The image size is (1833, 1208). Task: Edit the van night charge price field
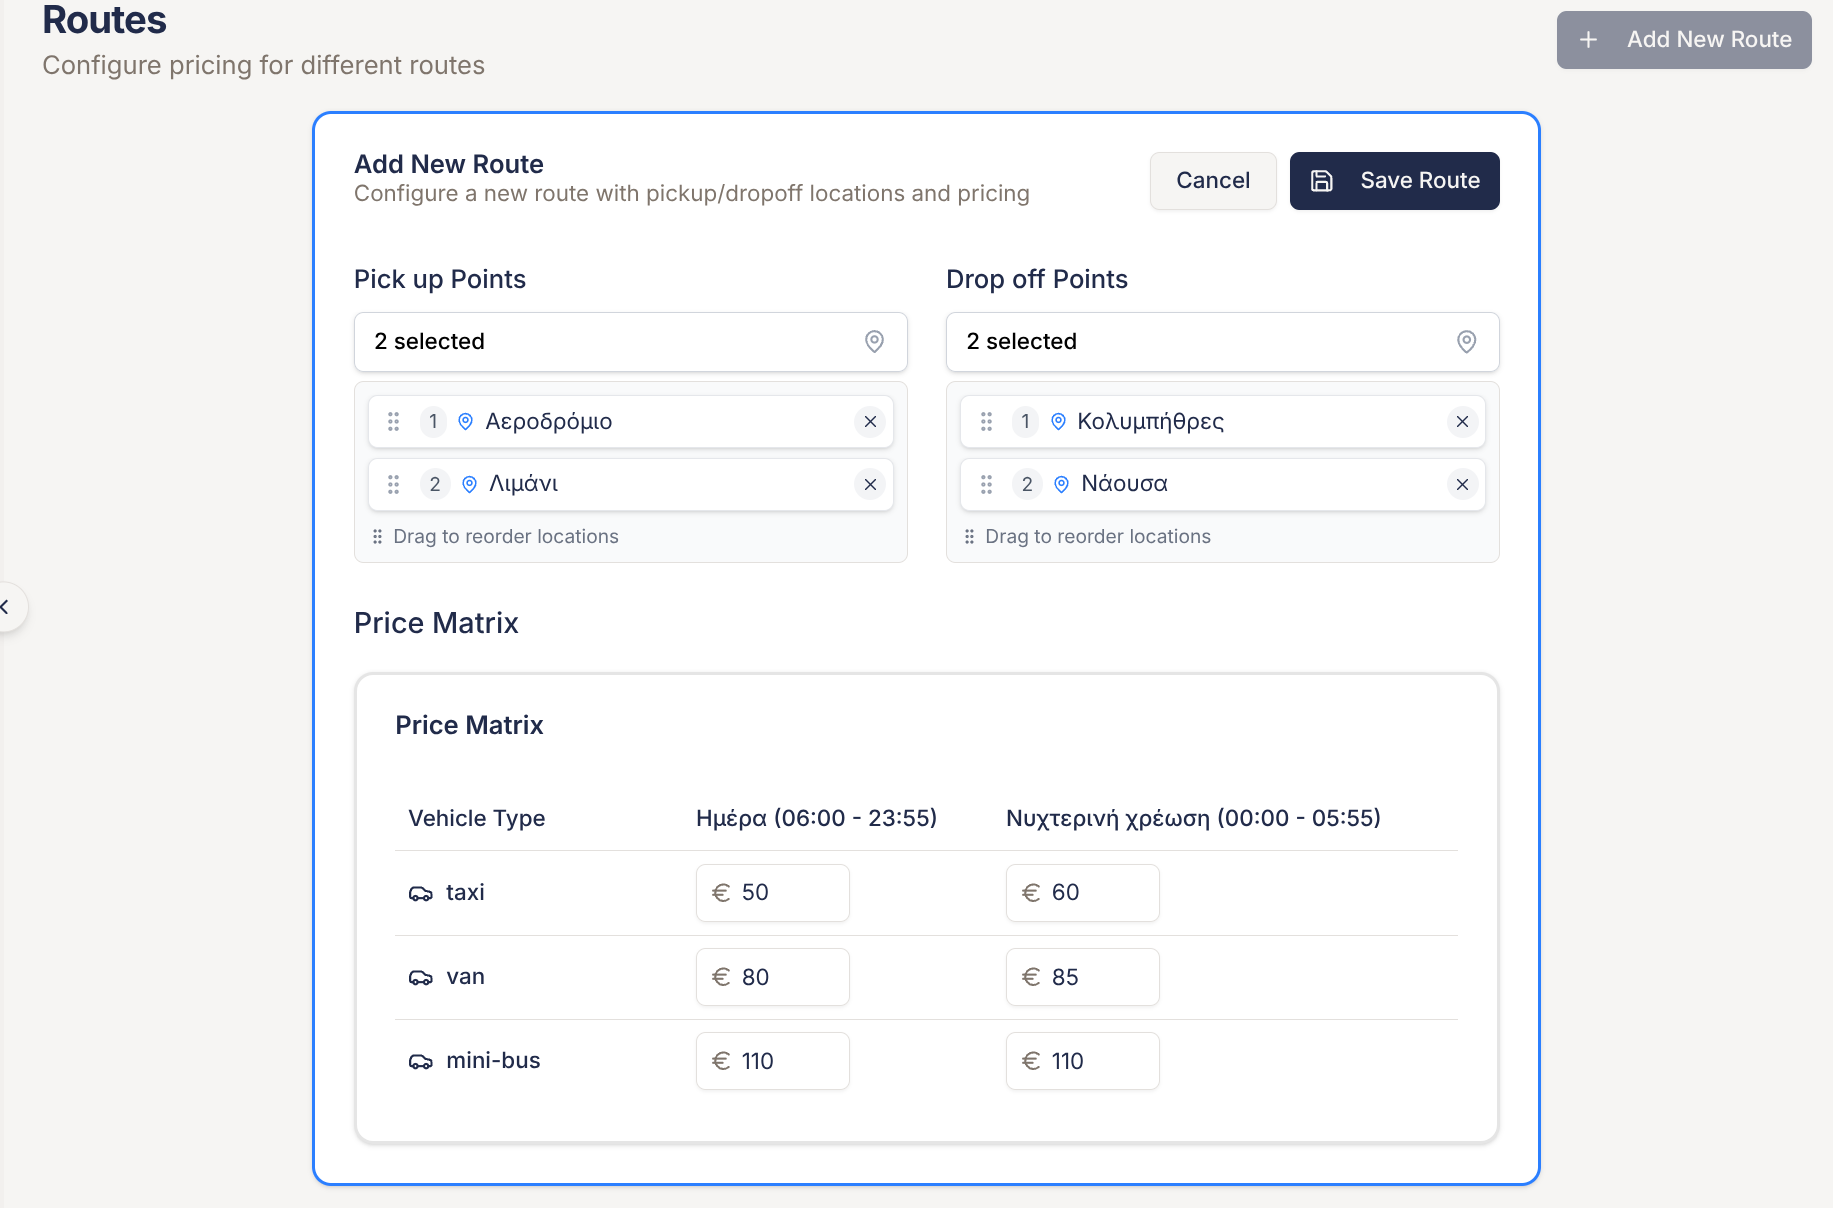(x=1095, y=977)
